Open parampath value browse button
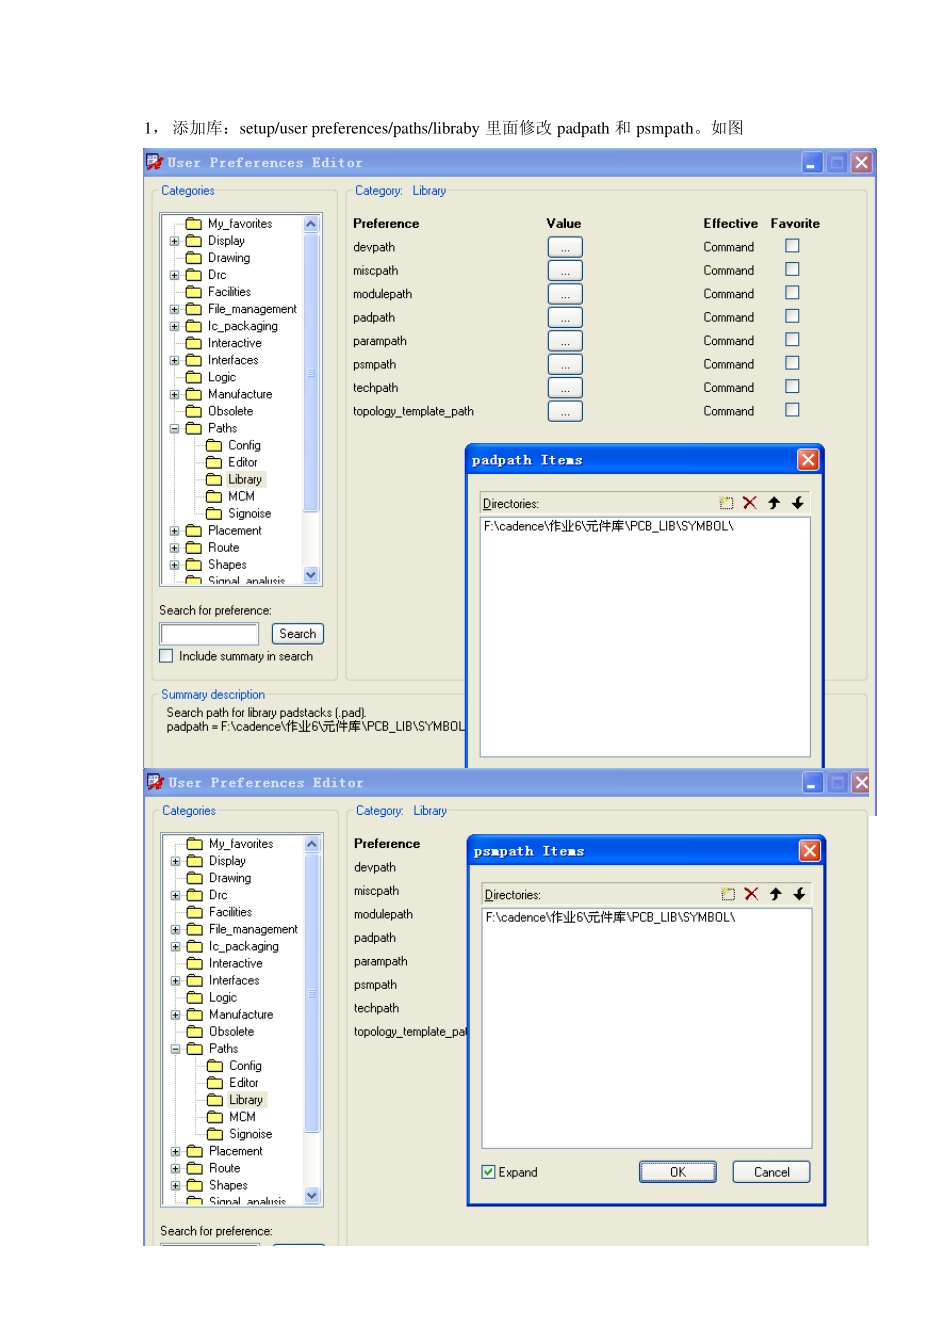Screen dimensions: 950x1344 [565, 341]
